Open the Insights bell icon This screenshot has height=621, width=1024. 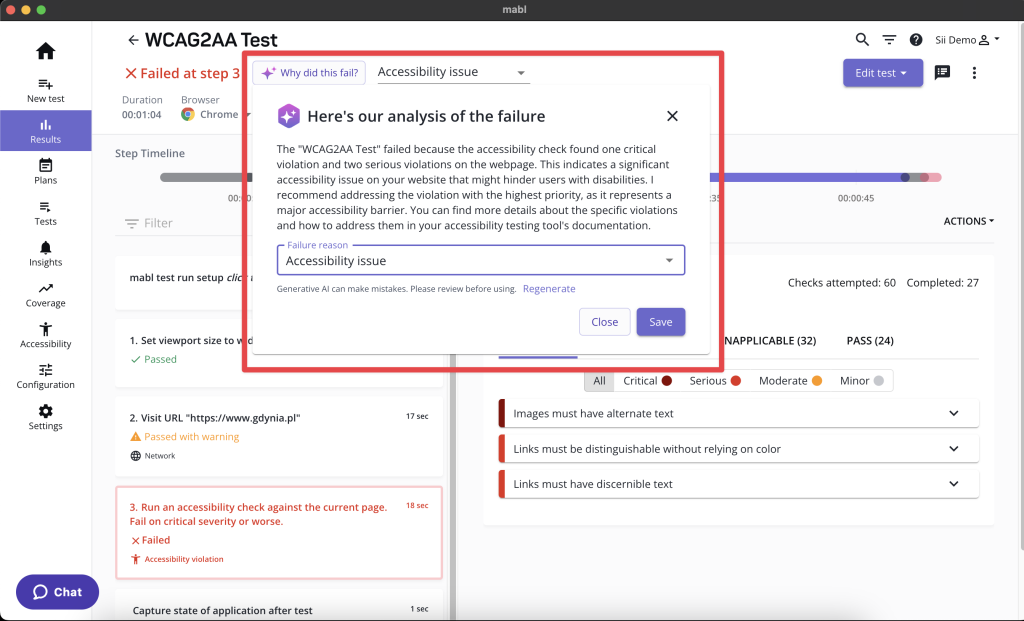coord(46,247)
